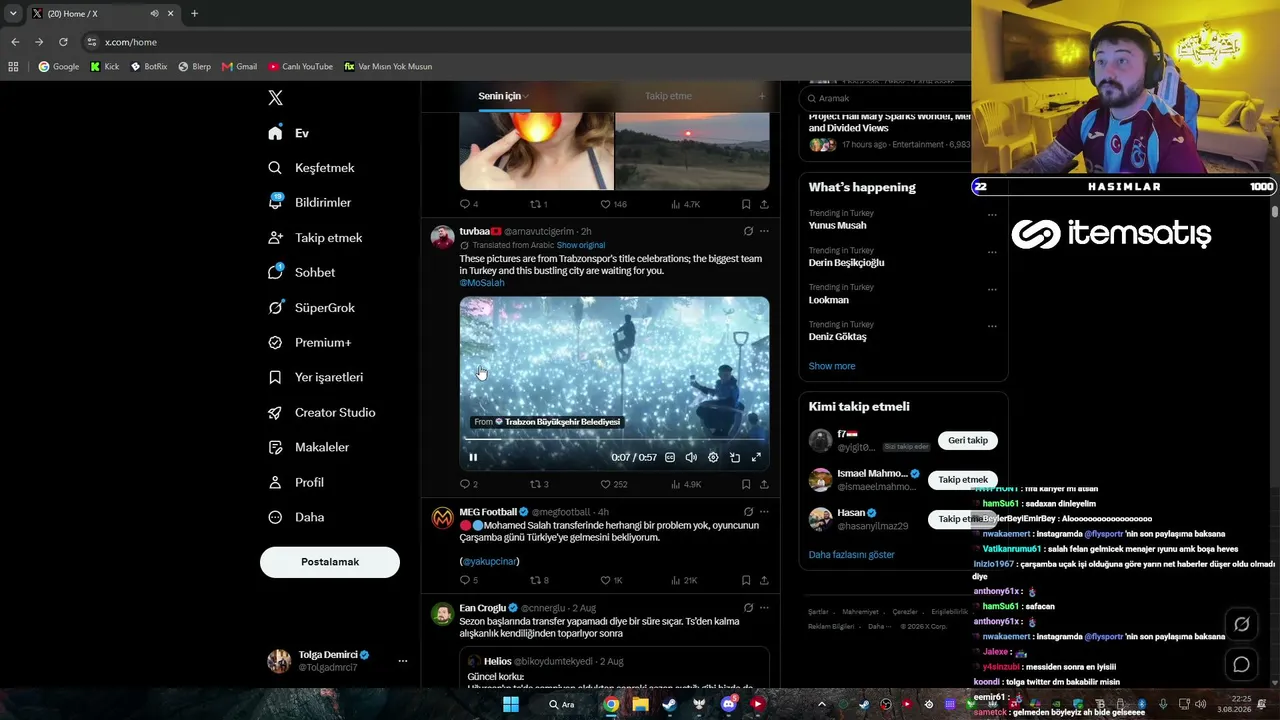Open Sohbet chat messages
1280x720 pixels.
tap(301, 273)
